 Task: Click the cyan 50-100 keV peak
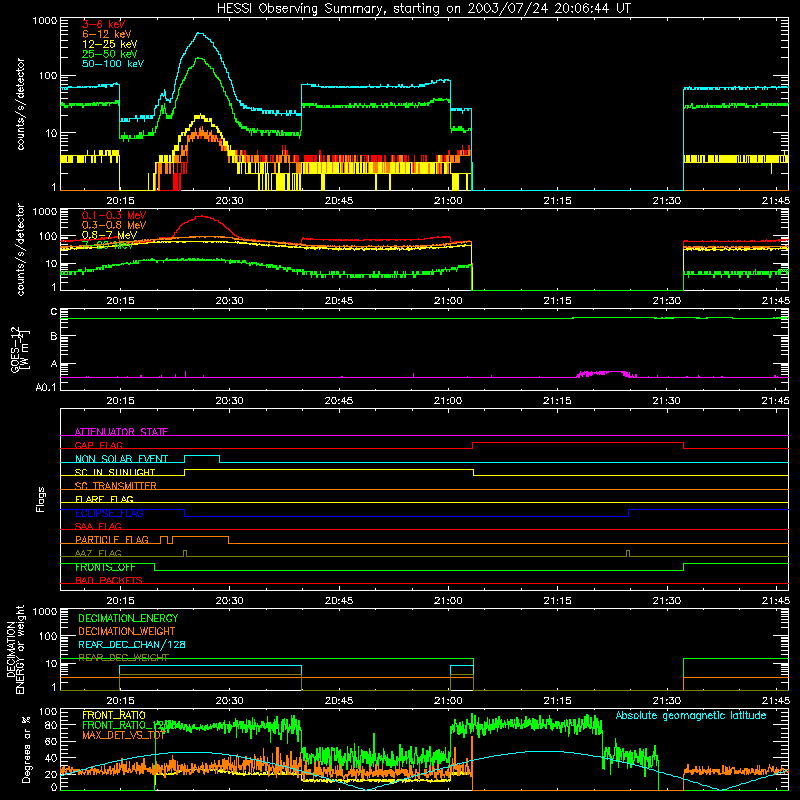click(x=200, y=34)
